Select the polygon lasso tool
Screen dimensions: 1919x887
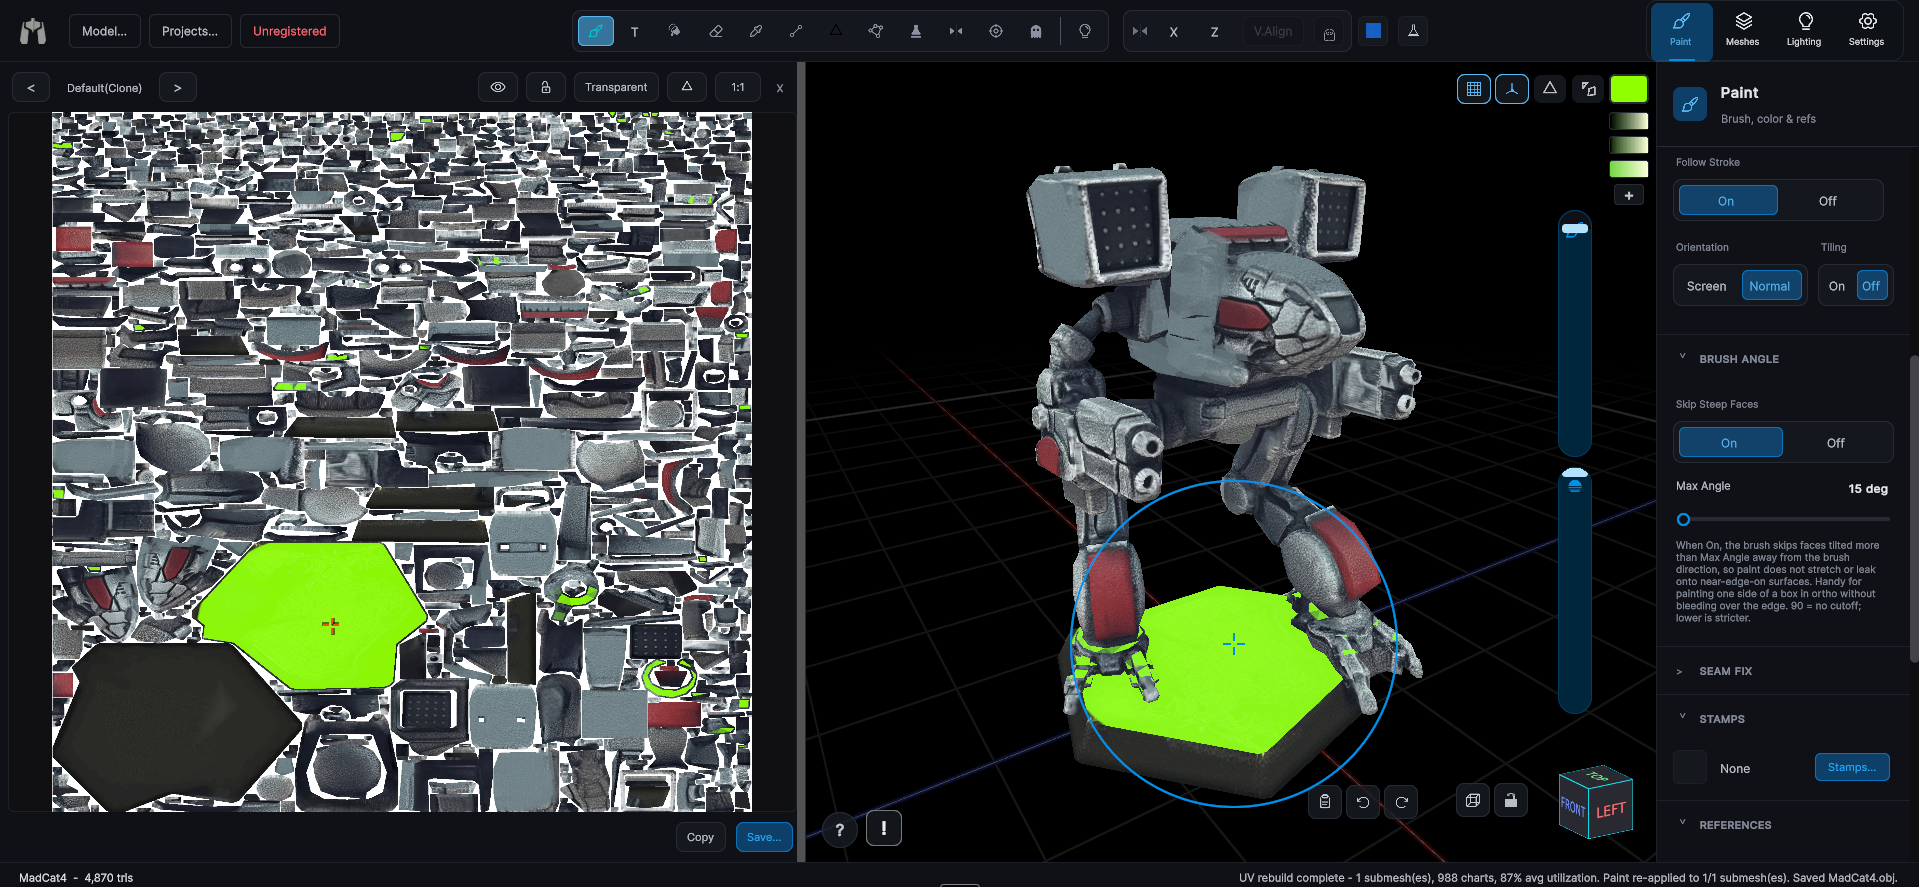coord(876,31)
